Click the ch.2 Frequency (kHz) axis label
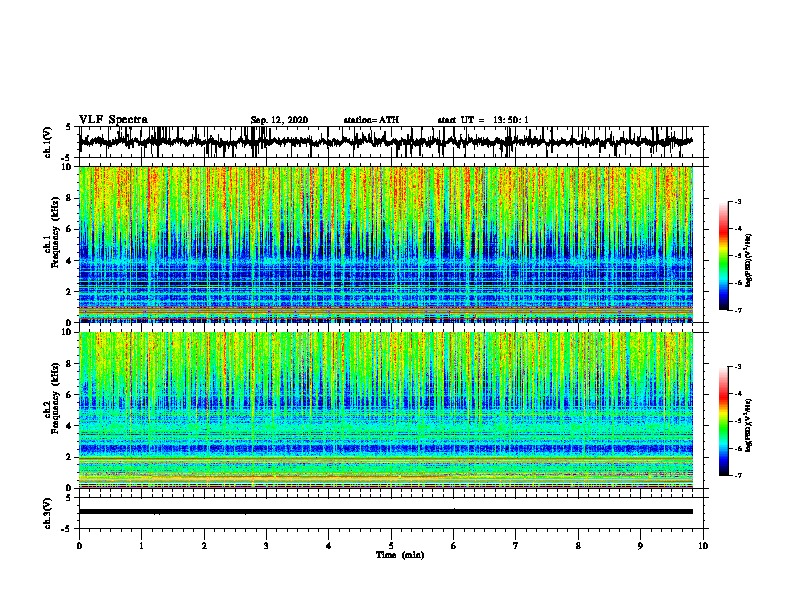 (52, 398)
